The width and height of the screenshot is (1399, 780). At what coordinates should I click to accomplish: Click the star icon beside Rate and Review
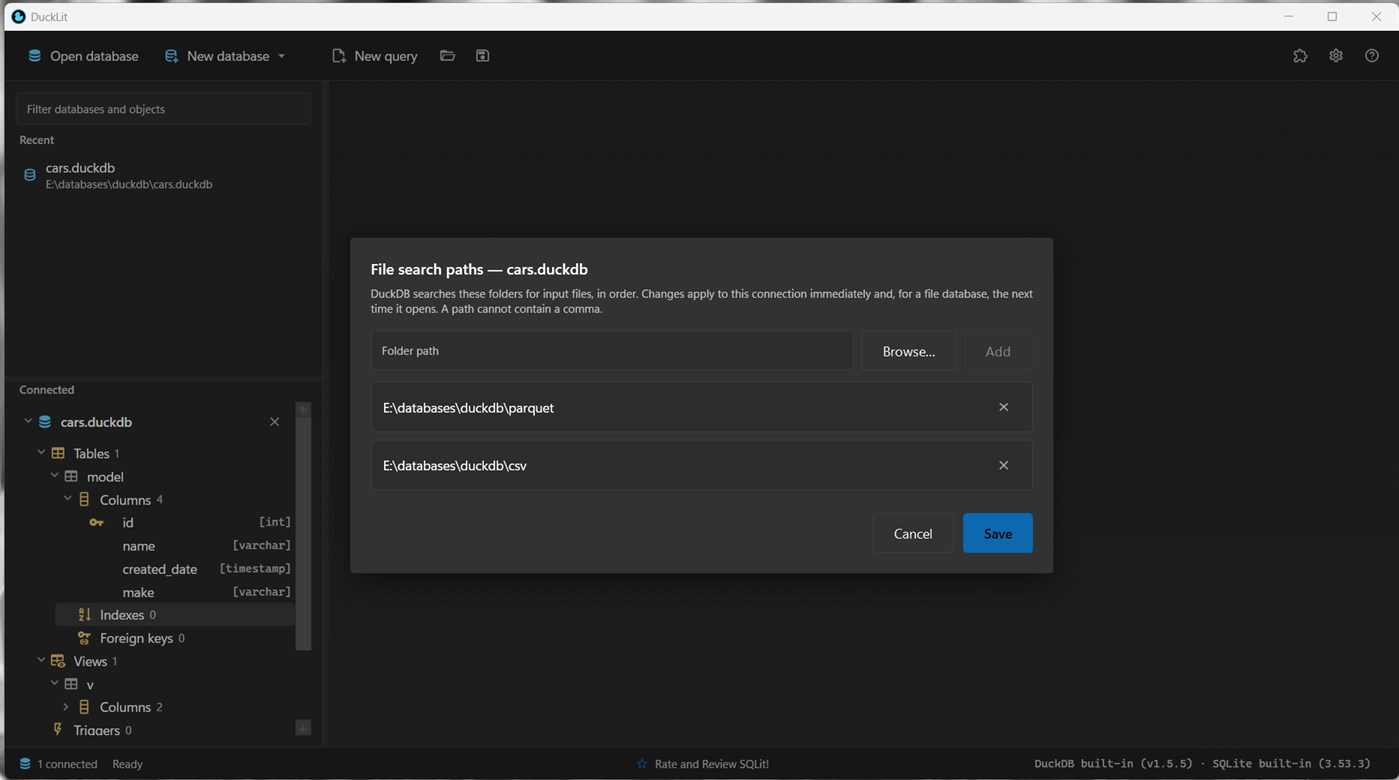pos(642,764)
